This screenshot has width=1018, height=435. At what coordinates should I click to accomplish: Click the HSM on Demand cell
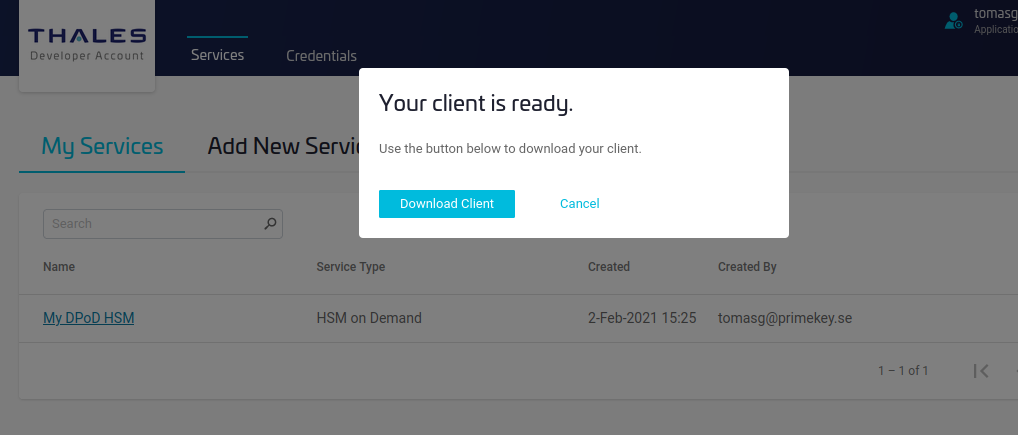[369, 318]
